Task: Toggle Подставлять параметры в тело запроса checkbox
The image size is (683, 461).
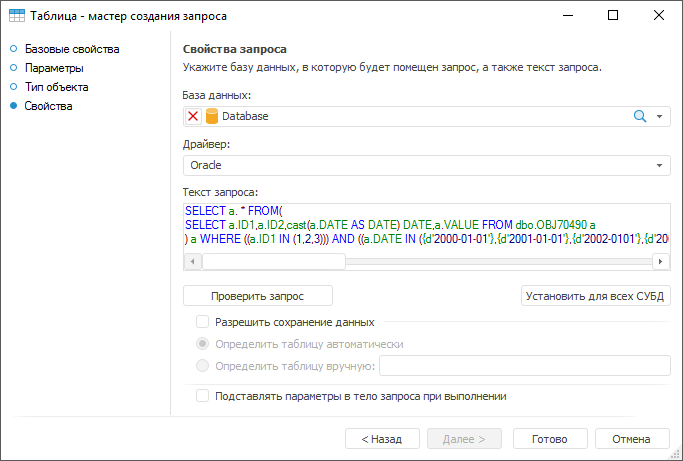Action: [203, 396]
